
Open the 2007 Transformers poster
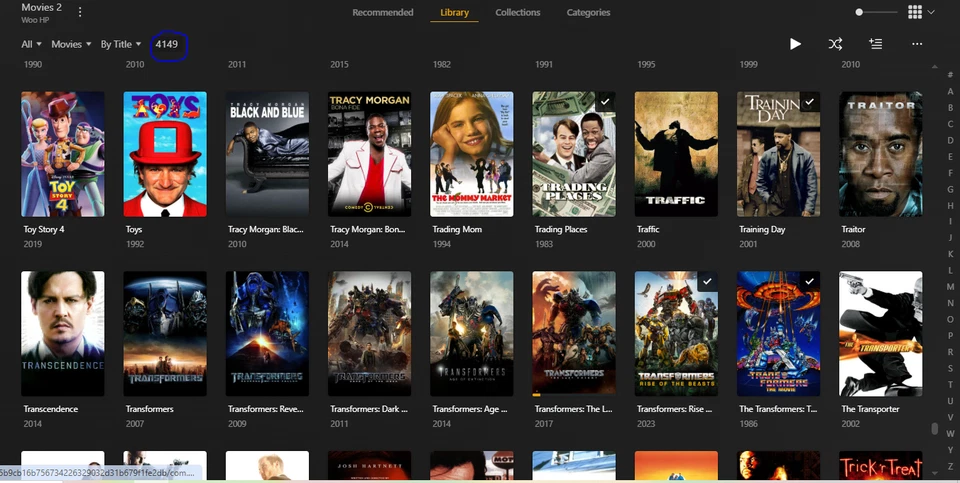pos(165,334)
